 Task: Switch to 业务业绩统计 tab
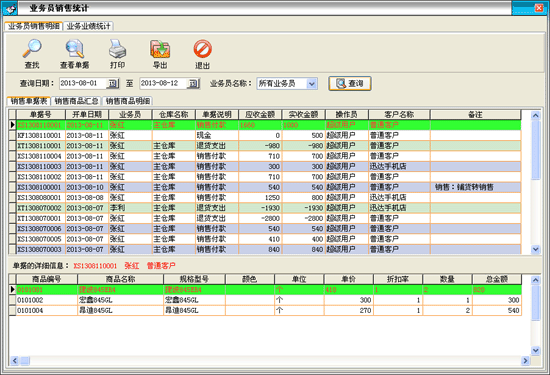(x=88, y=26)
